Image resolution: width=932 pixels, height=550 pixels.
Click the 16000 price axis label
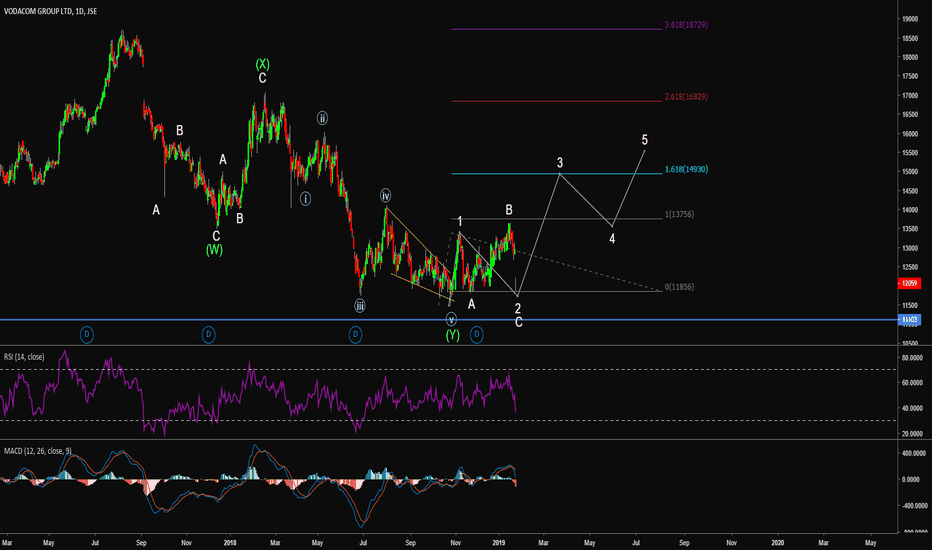(x=910, y=134)
